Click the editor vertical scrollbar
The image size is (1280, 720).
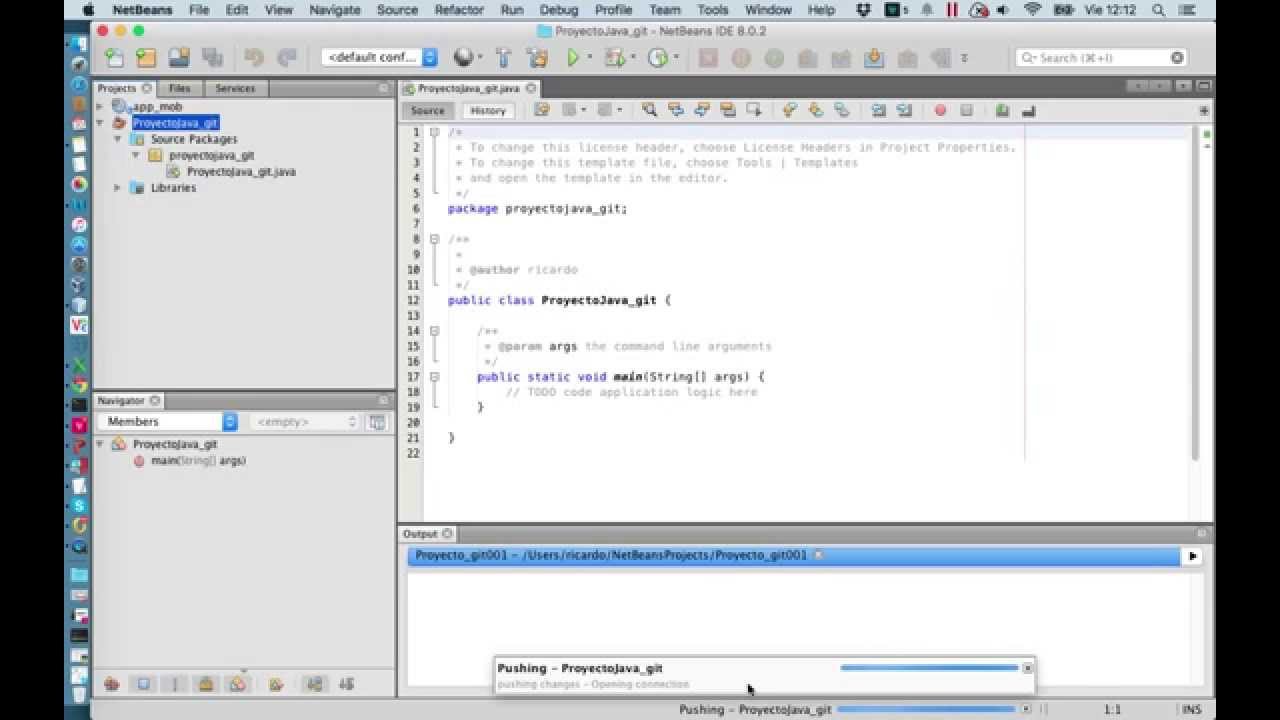pyautogui.click(x=1194, y=293)
